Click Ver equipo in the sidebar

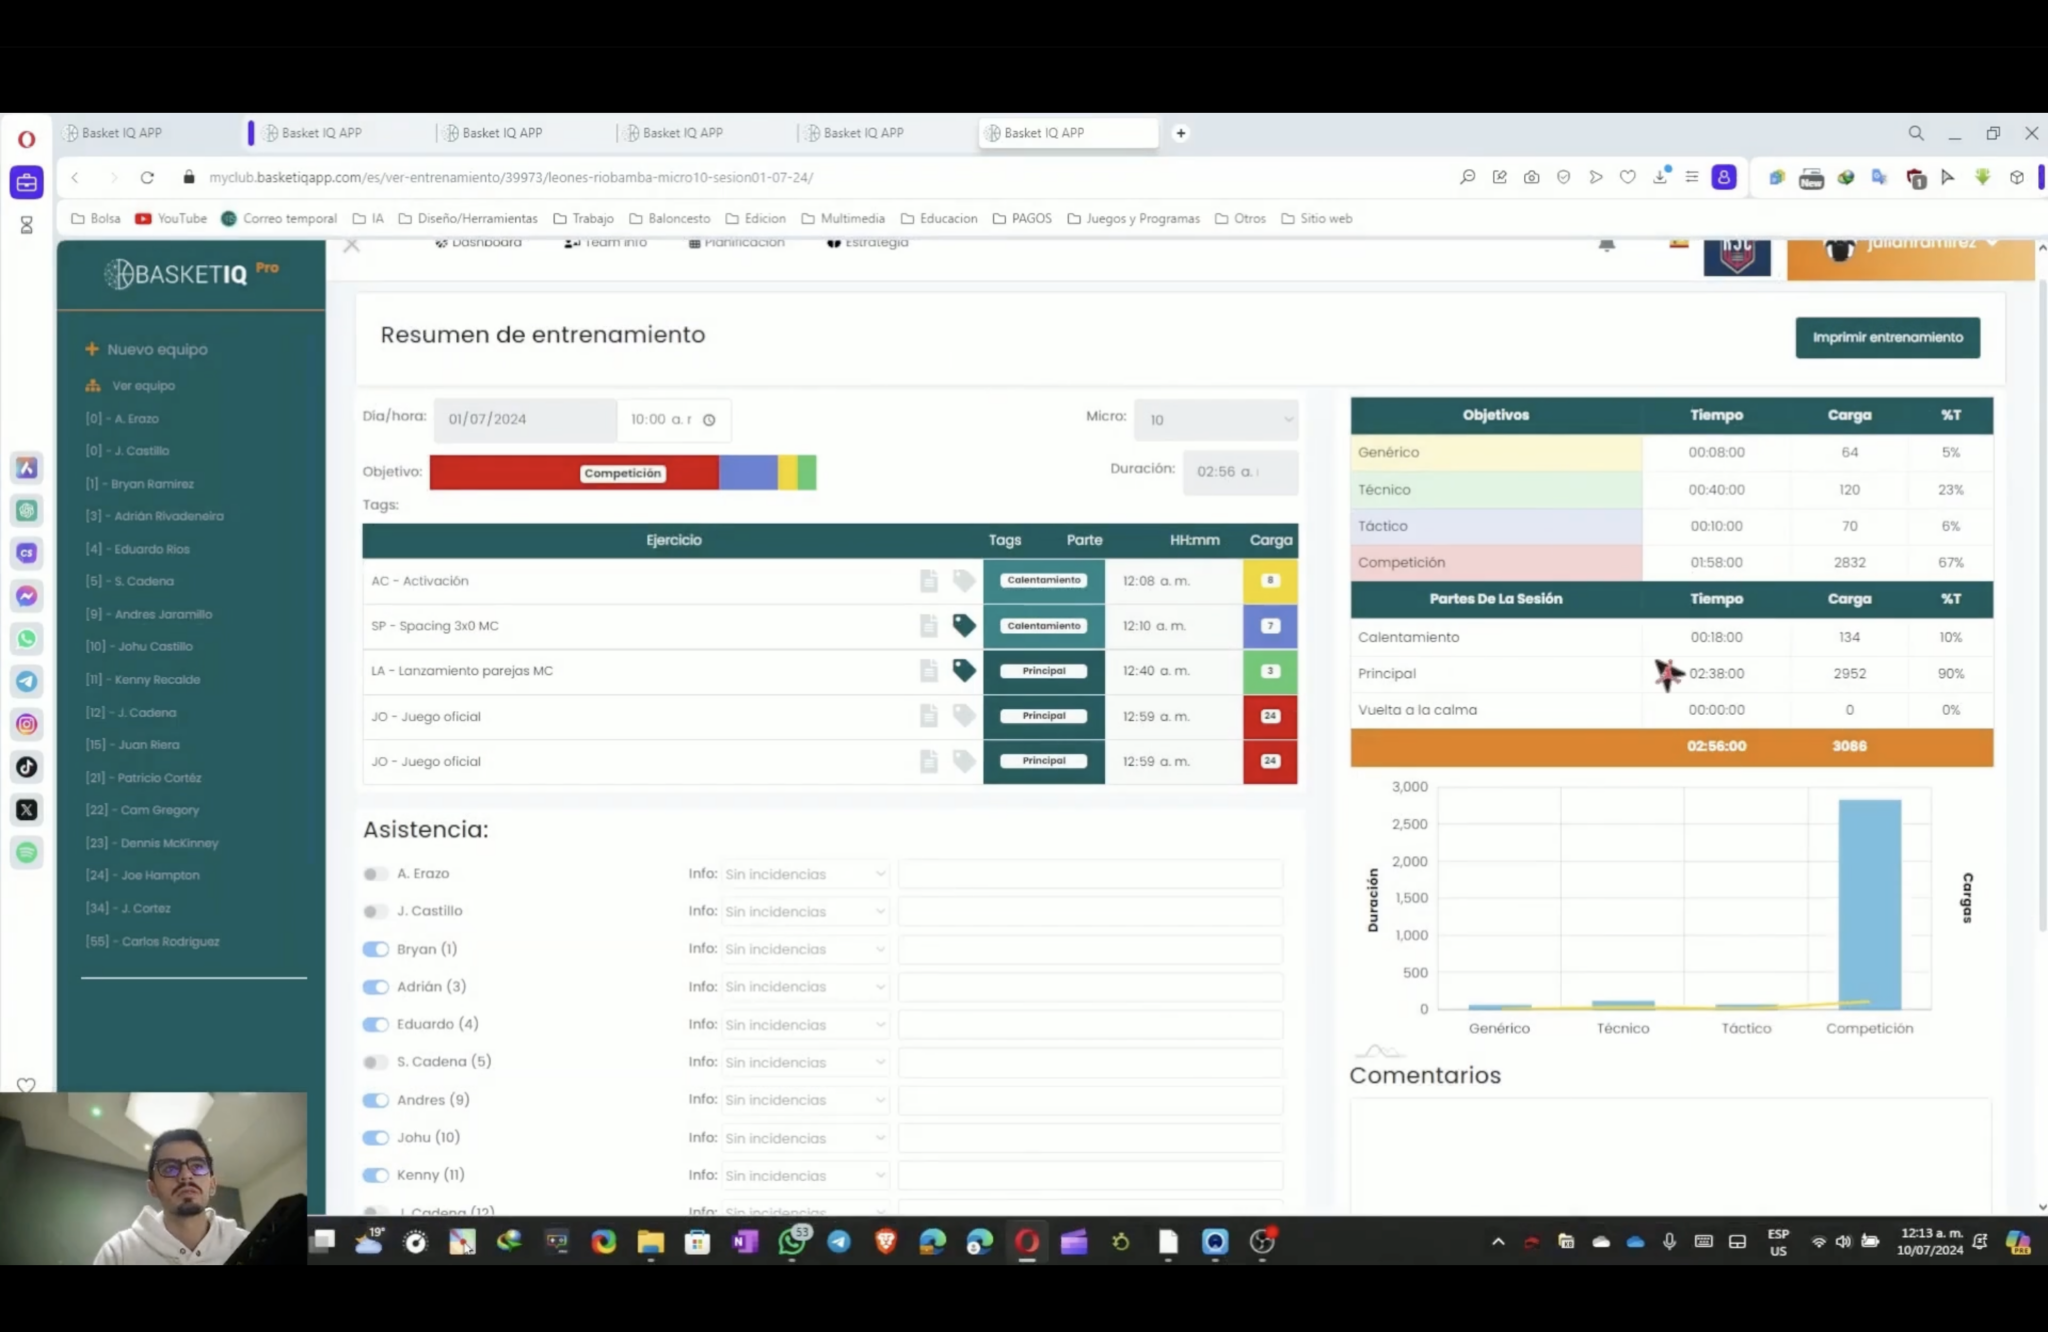pos(131,385)
